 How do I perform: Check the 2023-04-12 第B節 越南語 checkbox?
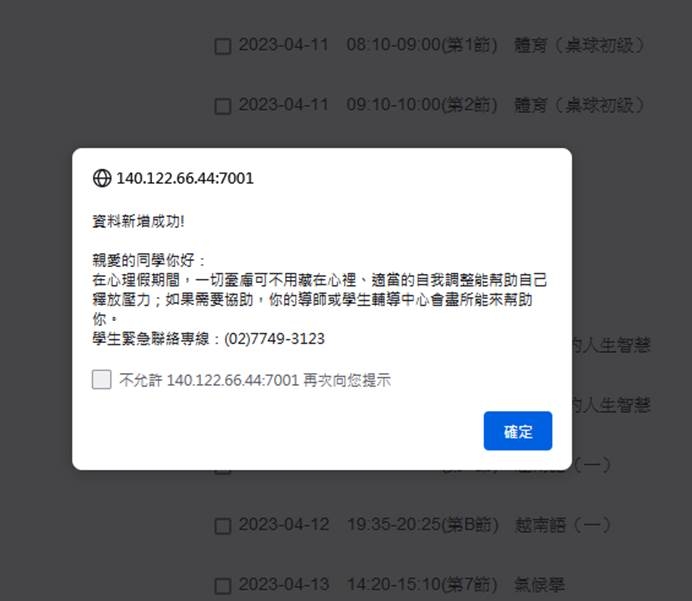click(222, 526)
